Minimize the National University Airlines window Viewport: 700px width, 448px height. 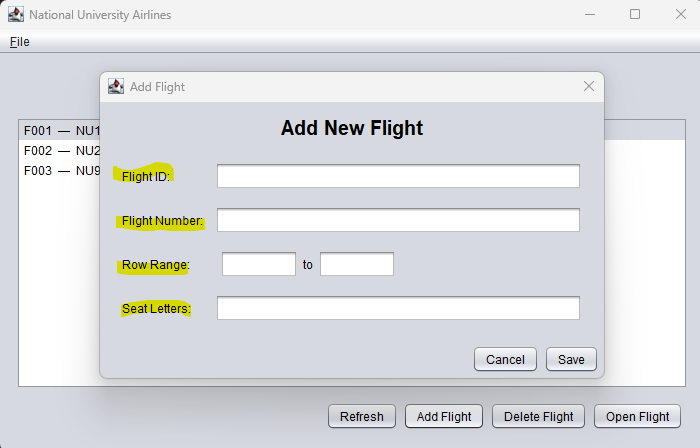click(x=589, y=15)
